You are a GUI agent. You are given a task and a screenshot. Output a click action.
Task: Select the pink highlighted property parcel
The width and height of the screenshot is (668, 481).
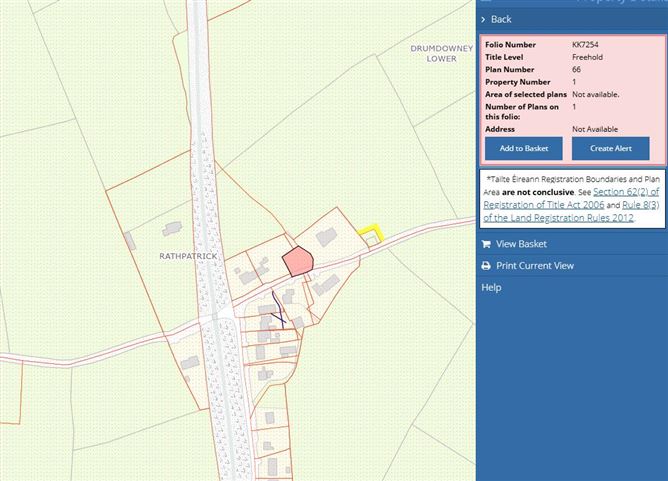(298, 262)
